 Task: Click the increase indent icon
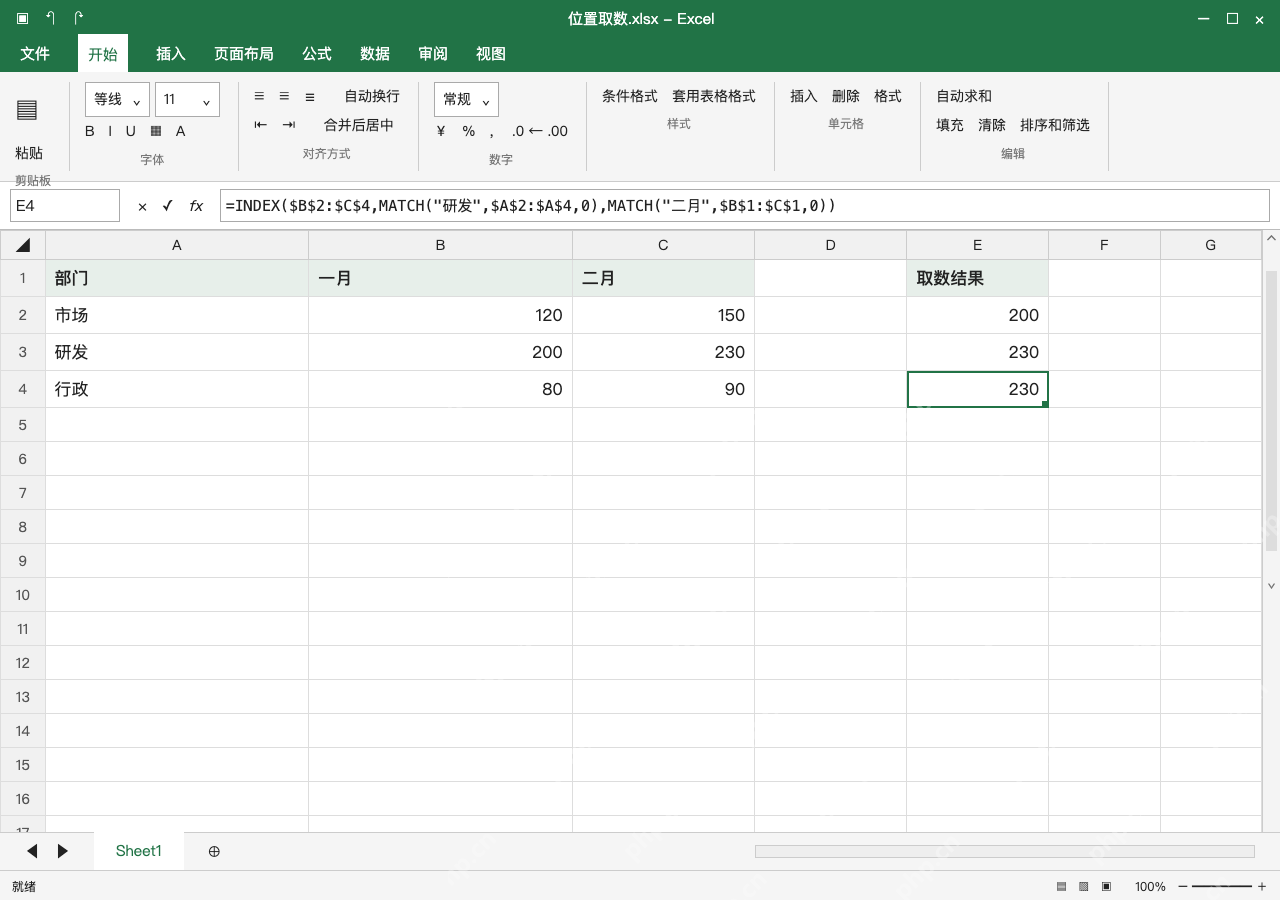[x=289, y=125]
